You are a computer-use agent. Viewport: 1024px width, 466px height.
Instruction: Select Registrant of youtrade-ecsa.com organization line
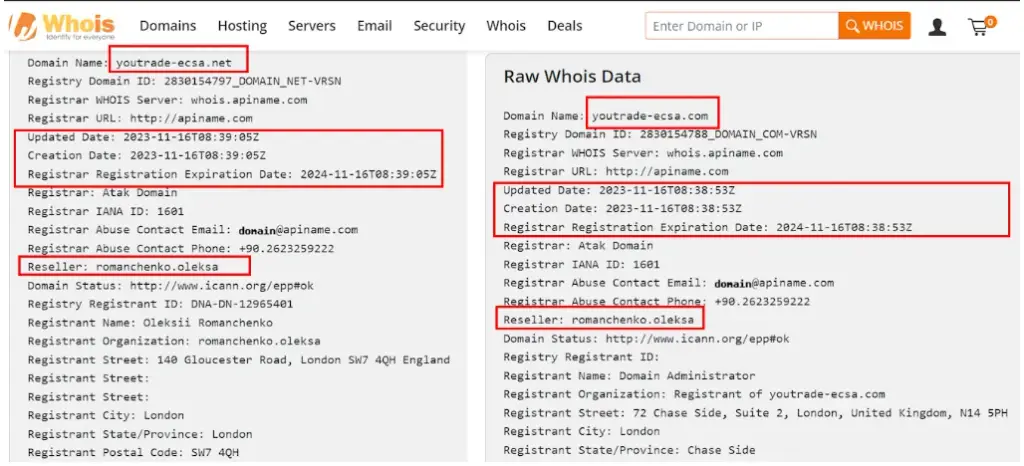click(694, 394)
